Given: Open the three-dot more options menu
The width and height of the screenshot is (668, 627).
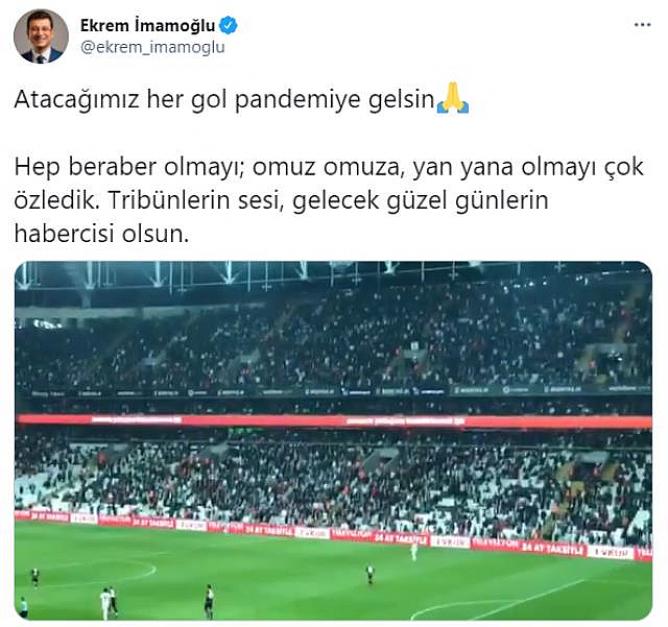Looking at the screenshot, I should click(x=642, y=25).
